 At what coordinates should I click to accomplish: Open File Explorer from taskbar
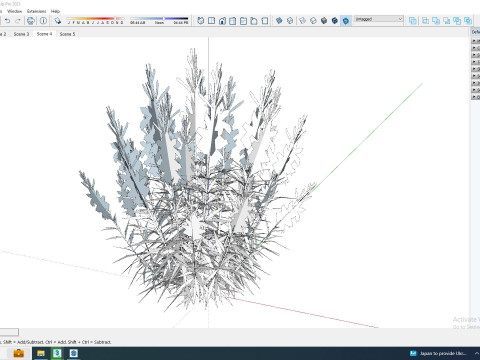click(41, 353)
